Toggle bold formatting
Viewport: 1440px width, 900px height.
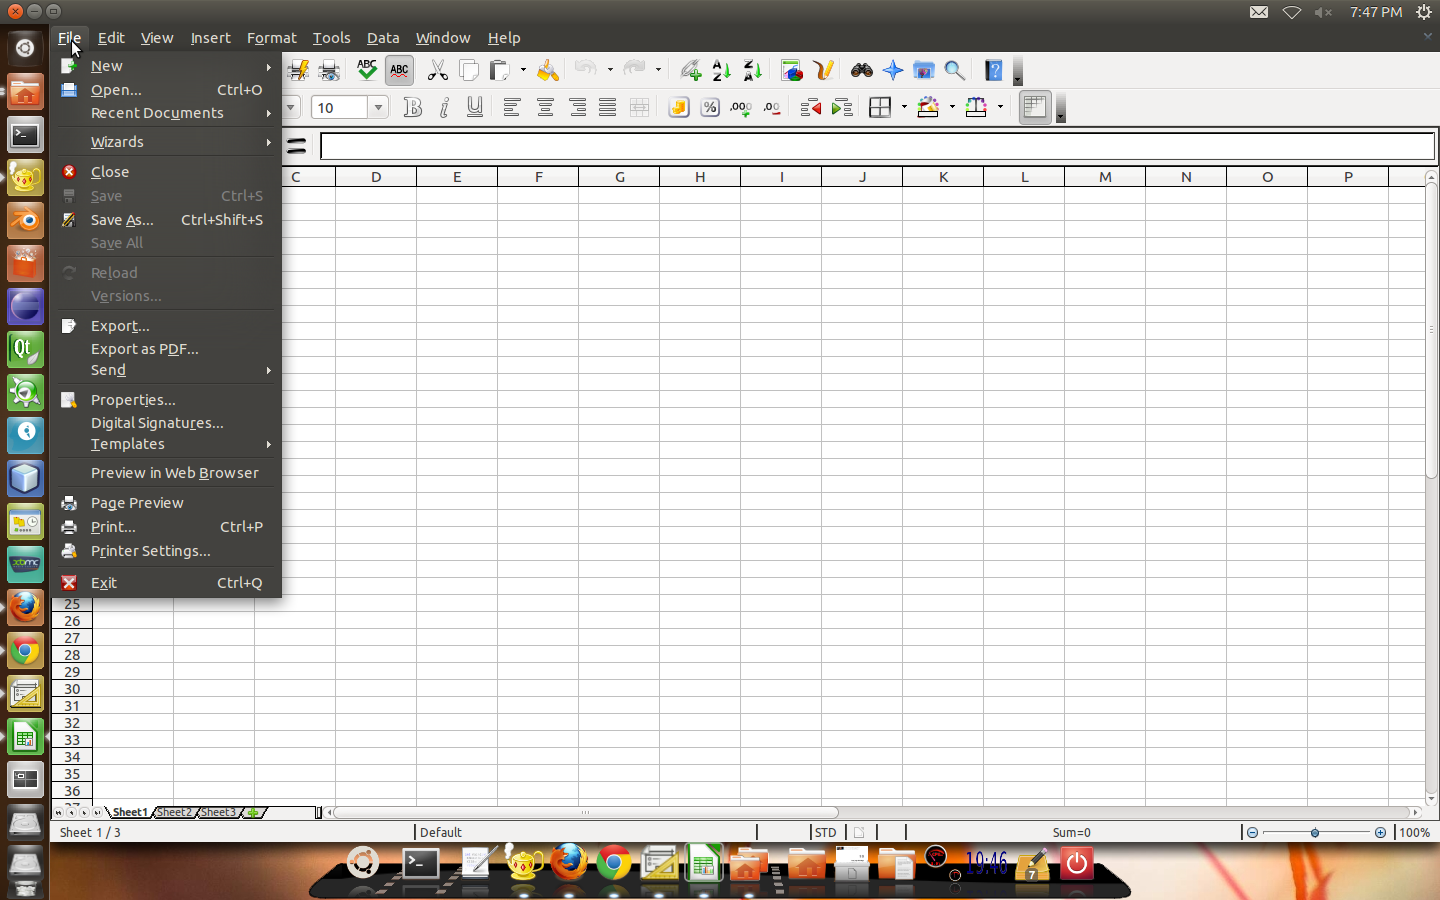click(412, 107)
